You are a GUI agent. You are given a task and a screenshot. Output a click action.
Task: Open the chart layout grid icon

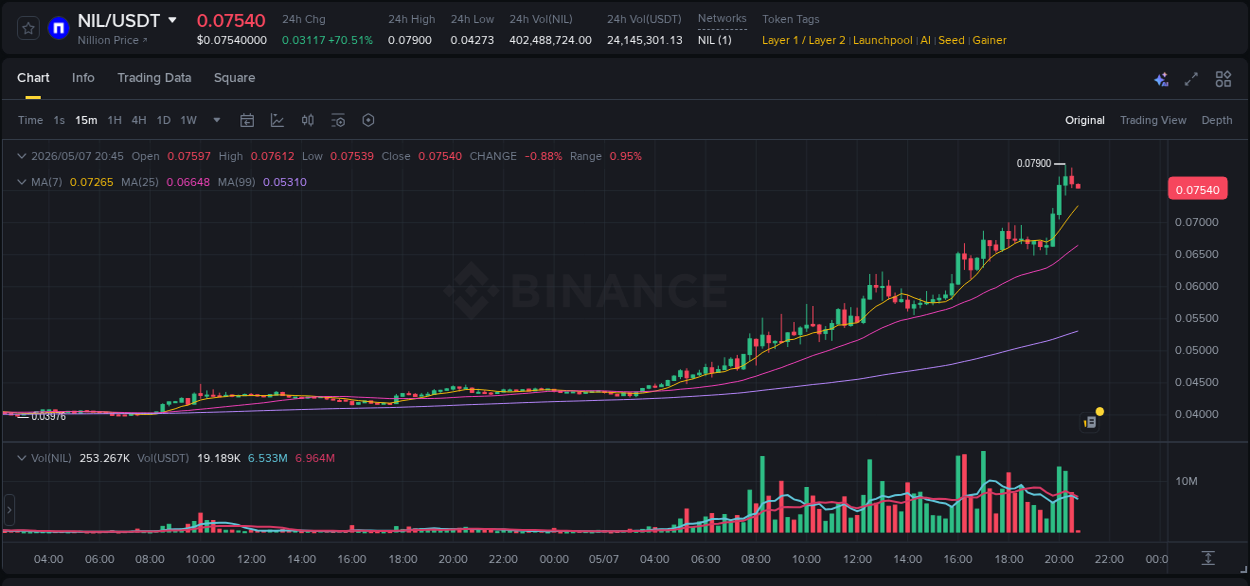point(1223,79)
